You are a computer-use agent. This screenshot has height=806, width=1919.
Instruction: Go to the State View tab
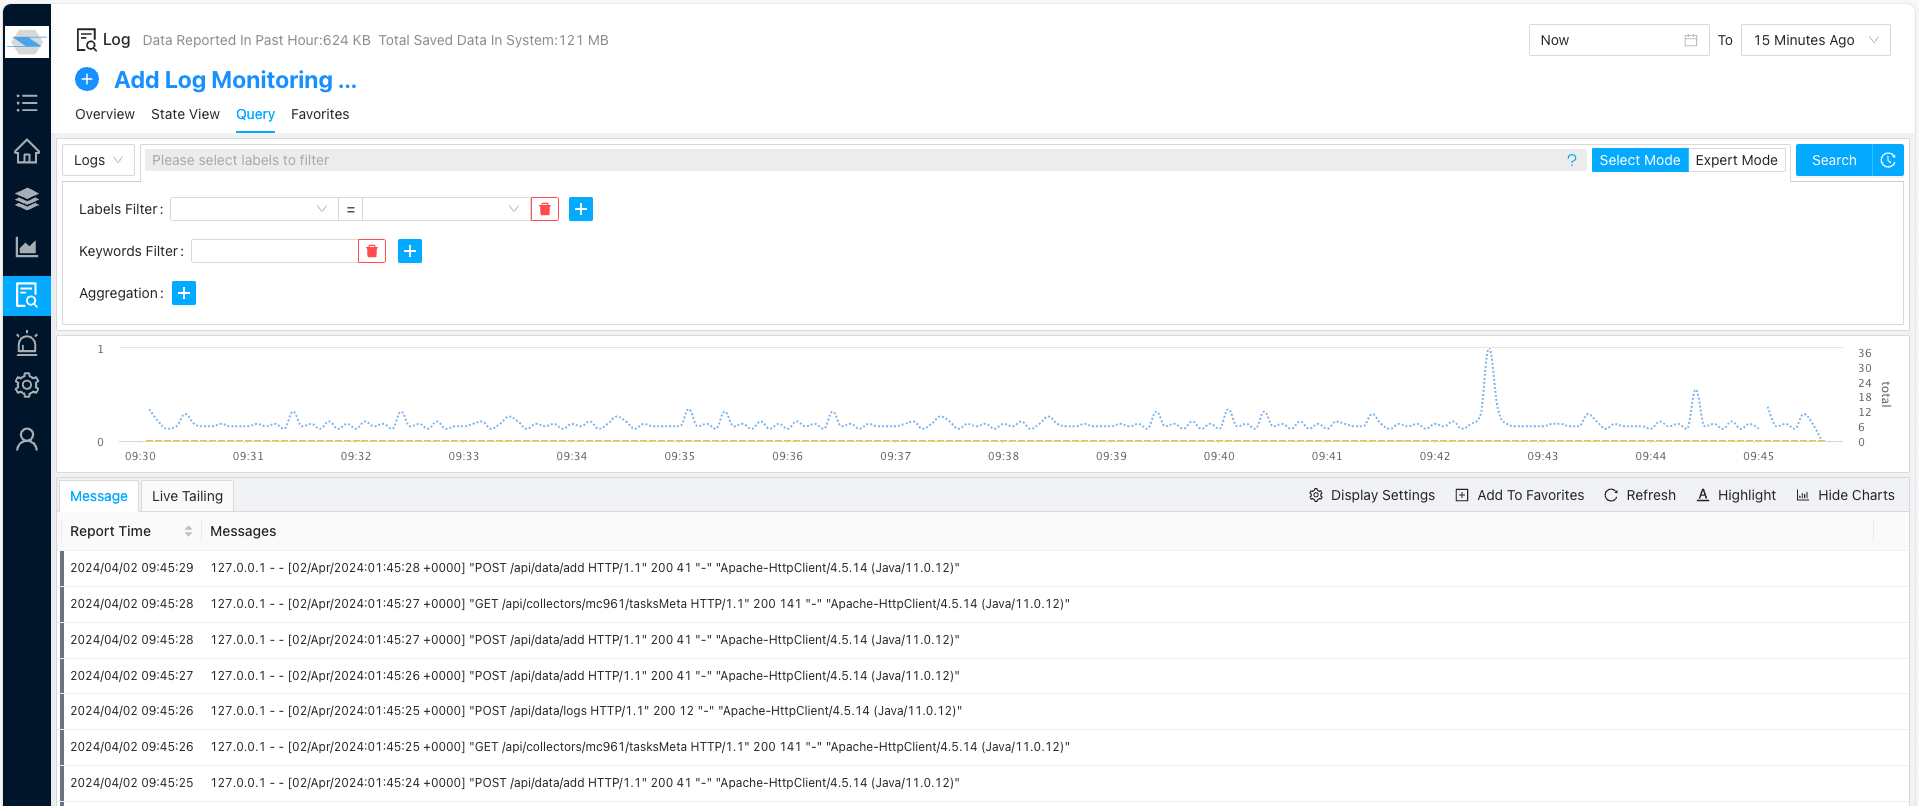pyautogui.click(x=185, y=114)
